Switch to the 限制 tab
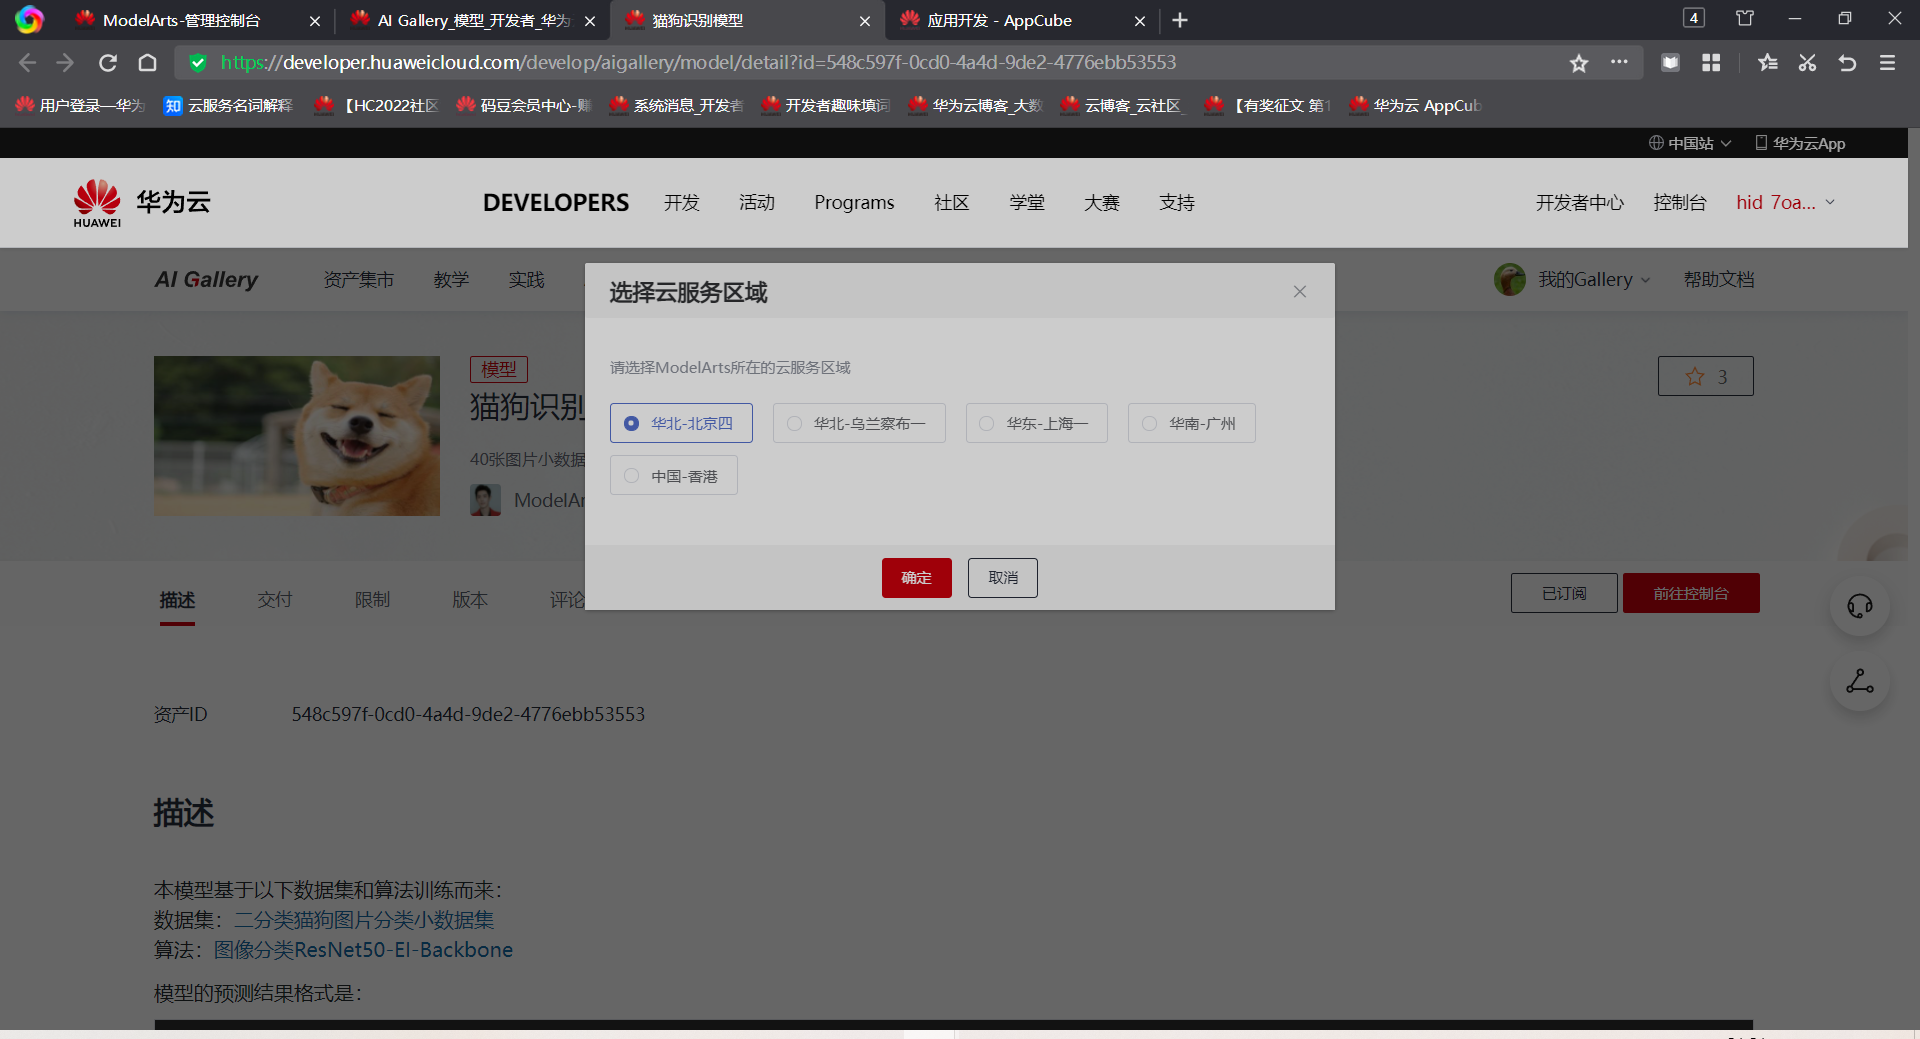This screenshot has height=1039, width=1920. coord(372,600)
